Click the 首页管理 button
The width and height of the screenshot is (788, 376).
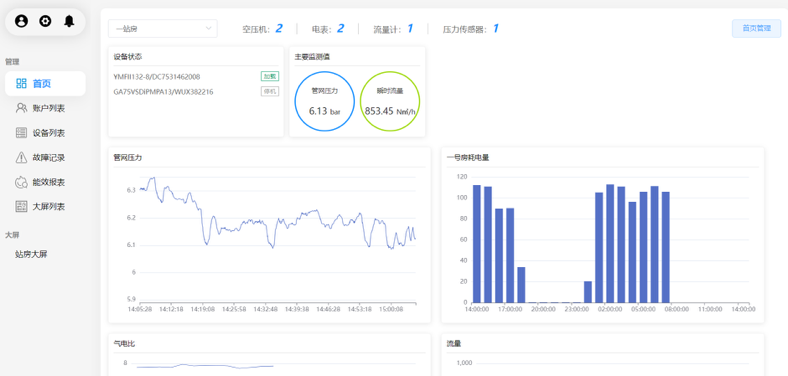756,29
